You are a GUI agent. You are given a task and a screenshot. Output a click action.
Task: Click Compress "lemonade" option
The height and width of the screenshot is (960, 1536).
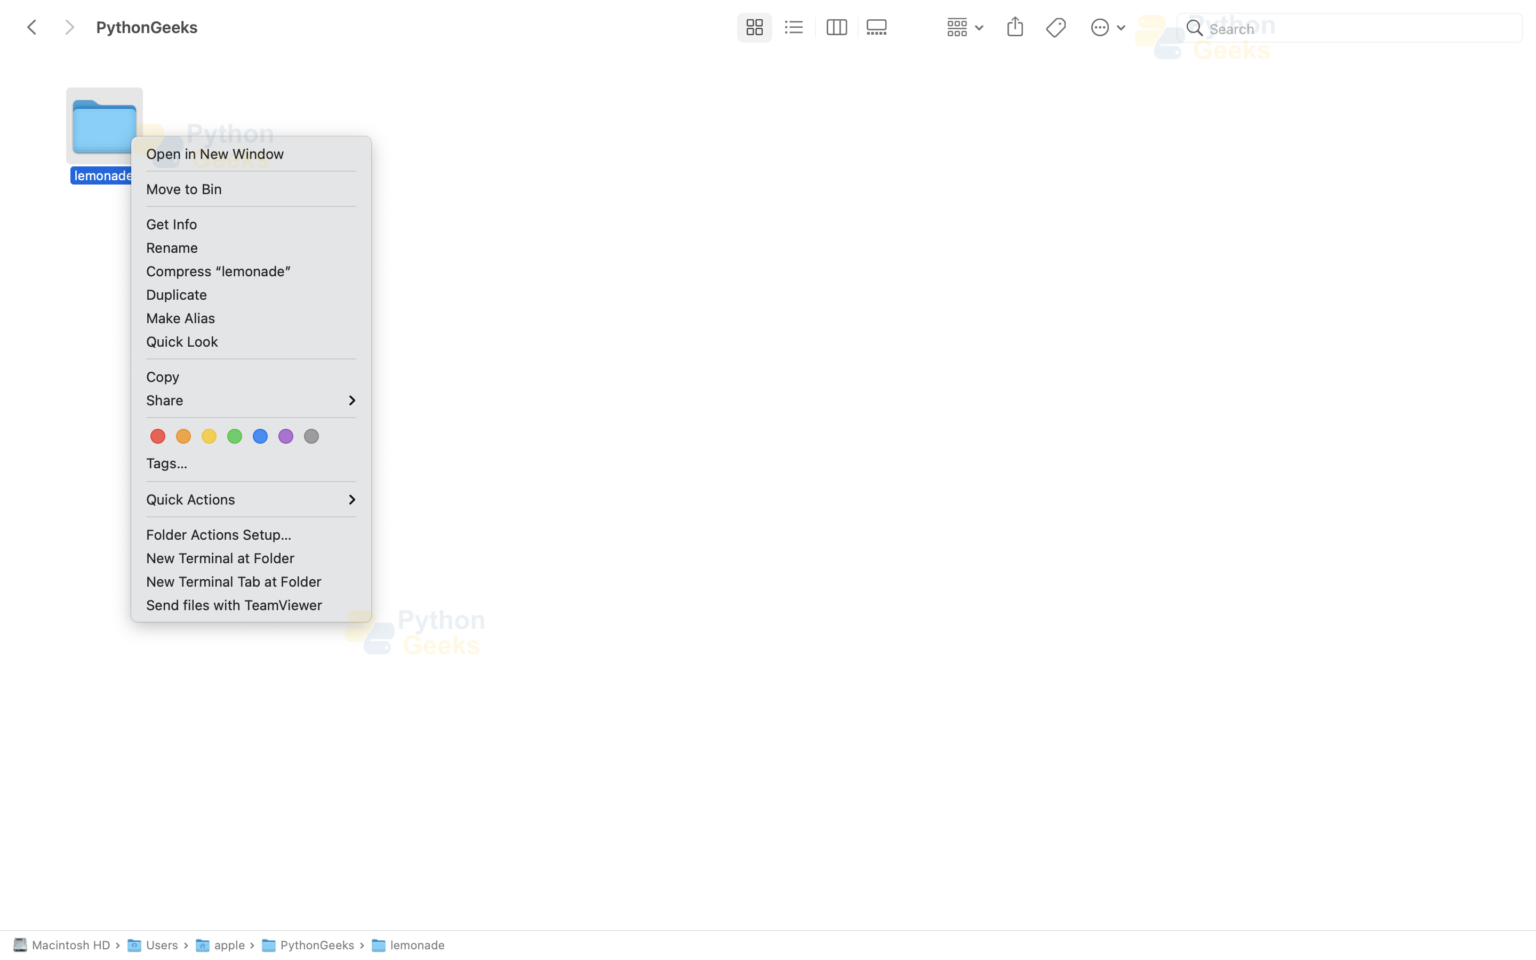coord(218,272)
